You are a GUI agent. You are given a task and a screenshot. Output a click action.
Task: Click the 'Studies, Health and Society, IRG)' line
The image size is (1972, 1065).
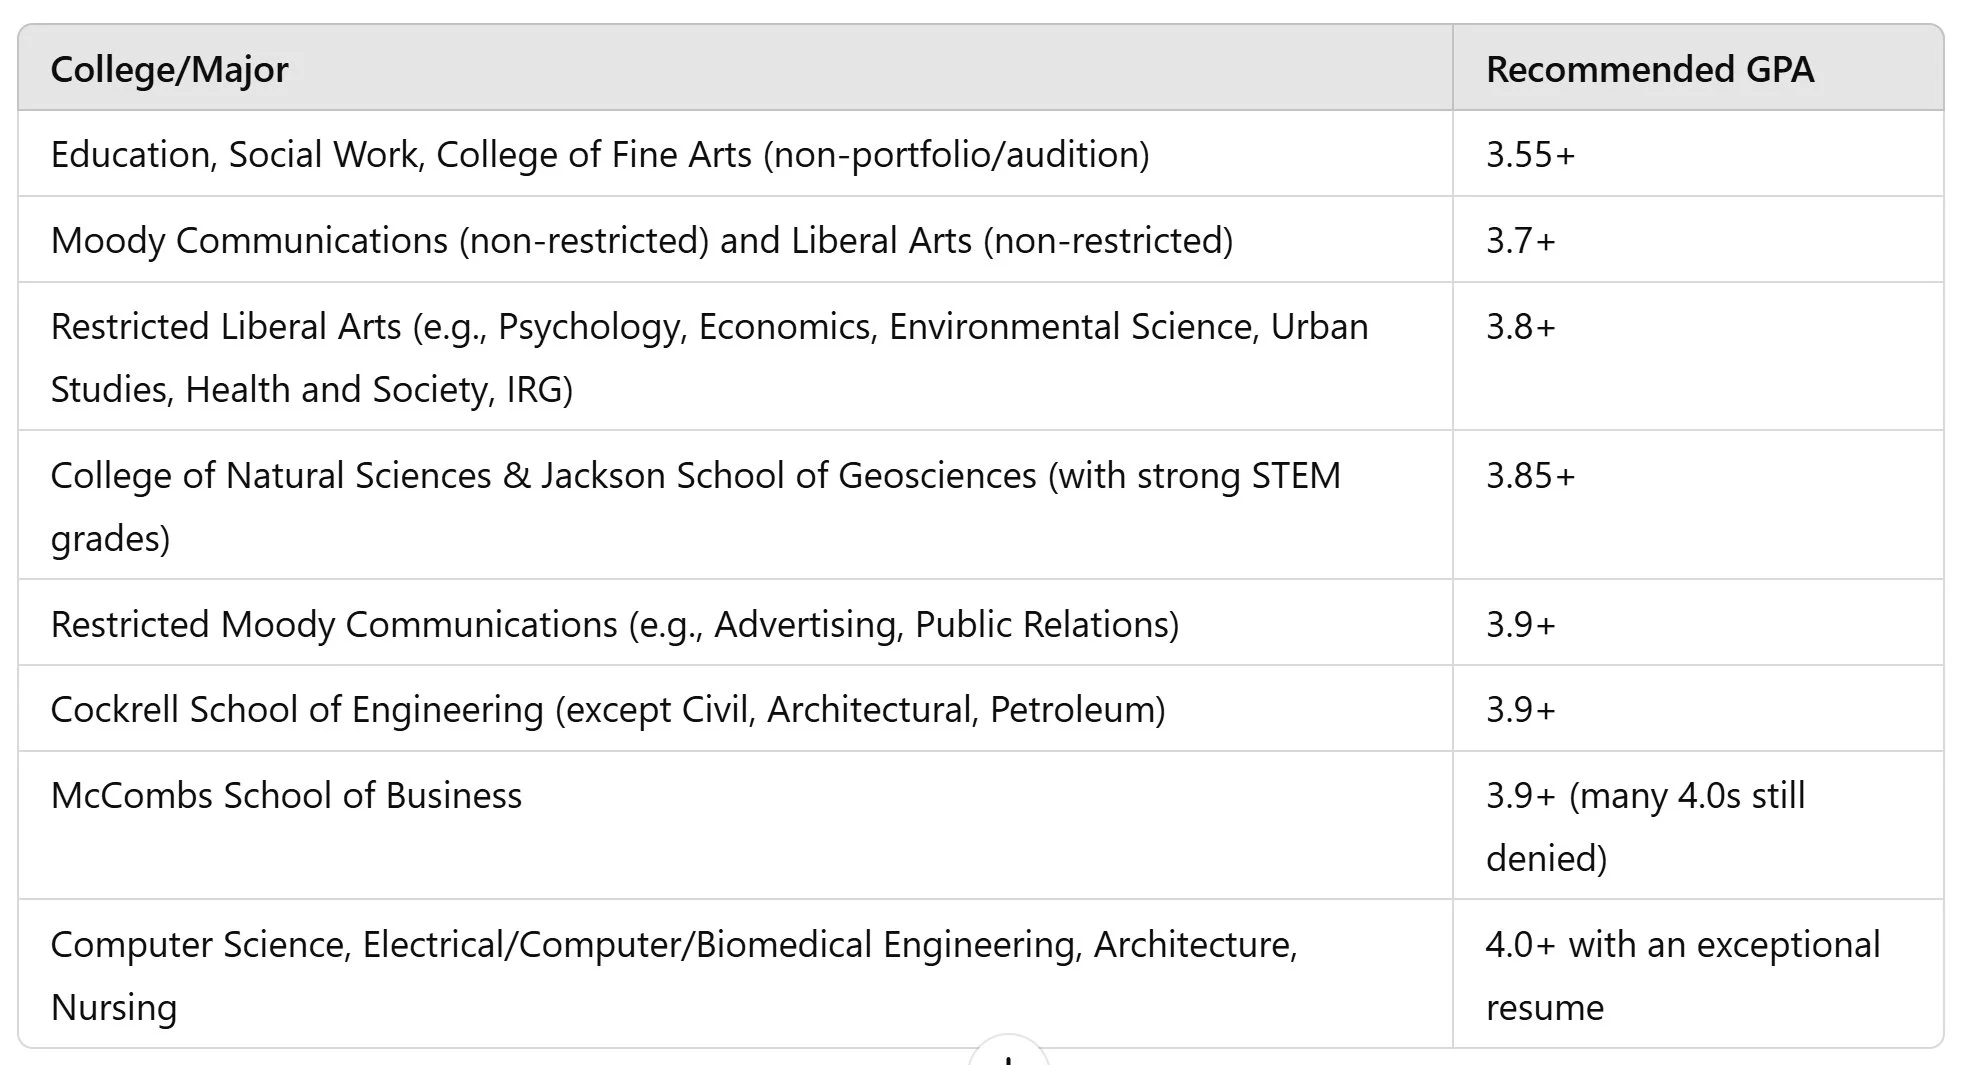311,389
